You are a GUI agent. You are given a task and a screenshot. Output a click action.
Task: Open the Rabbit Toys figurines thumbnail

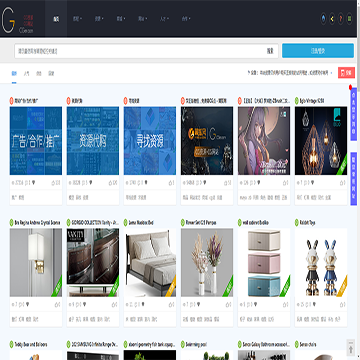coord(321,262)
